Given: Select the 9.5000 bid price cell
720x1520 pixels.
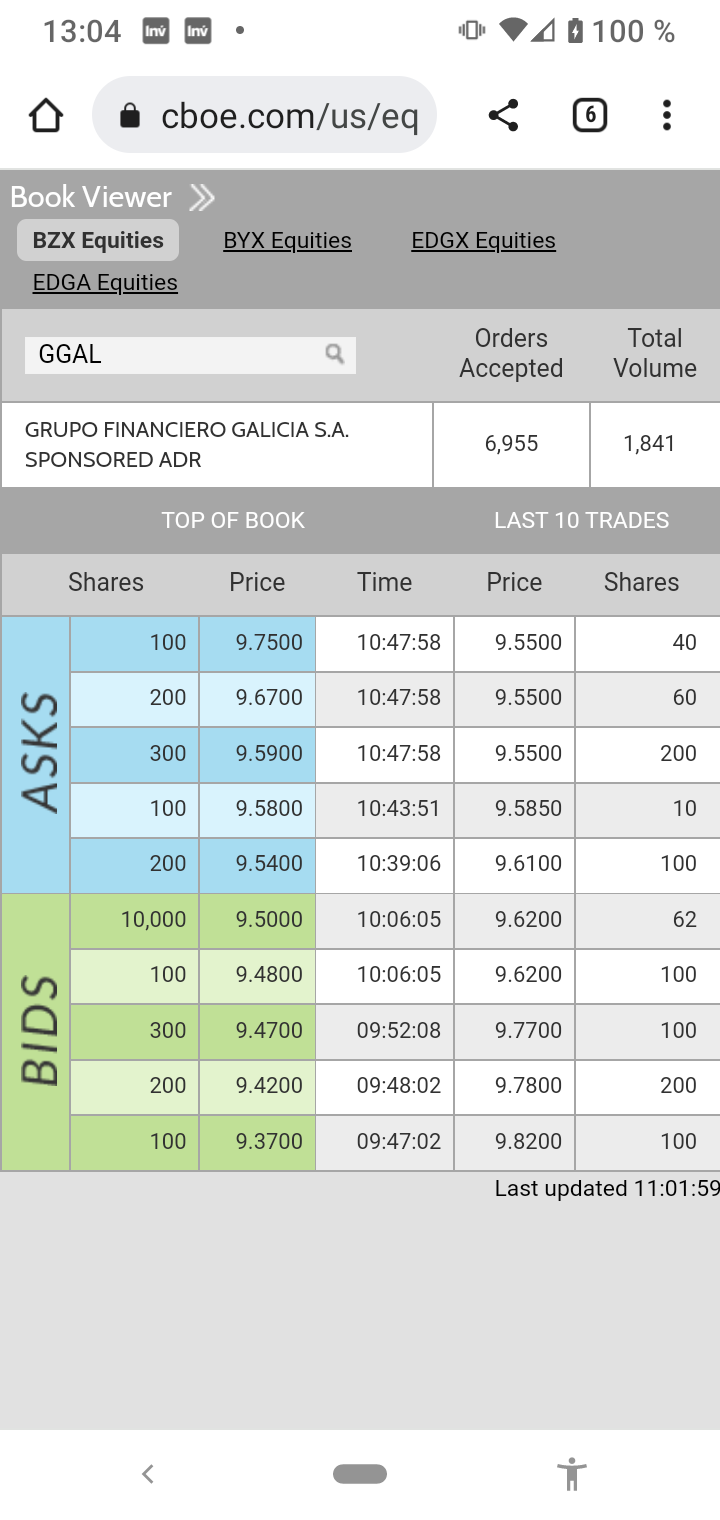Looking at the screenshot, I should click(258, 920).
